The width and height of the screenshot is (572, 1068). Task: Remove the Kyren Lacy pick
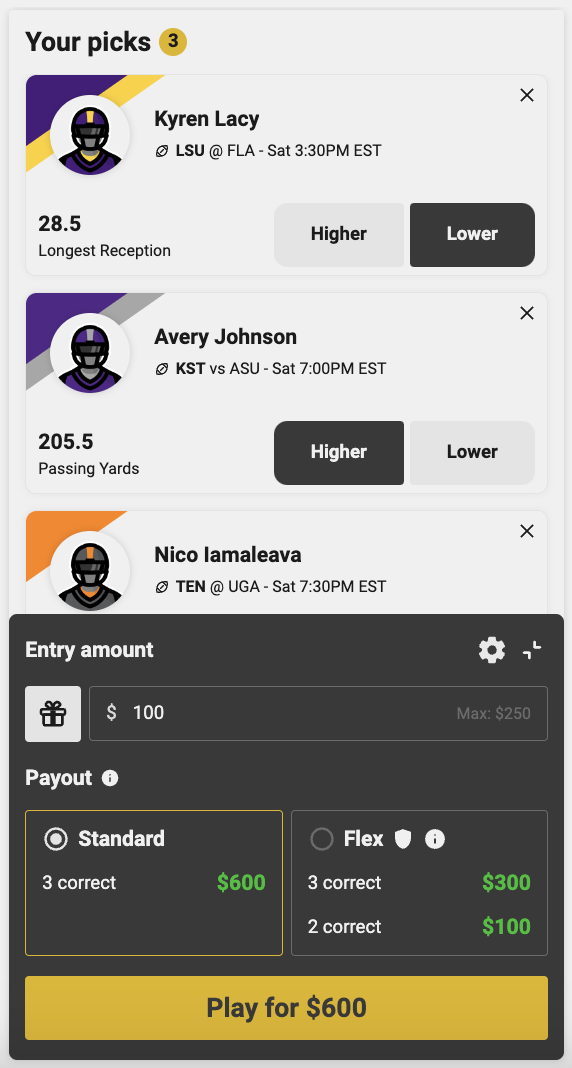tap(526, 95)
